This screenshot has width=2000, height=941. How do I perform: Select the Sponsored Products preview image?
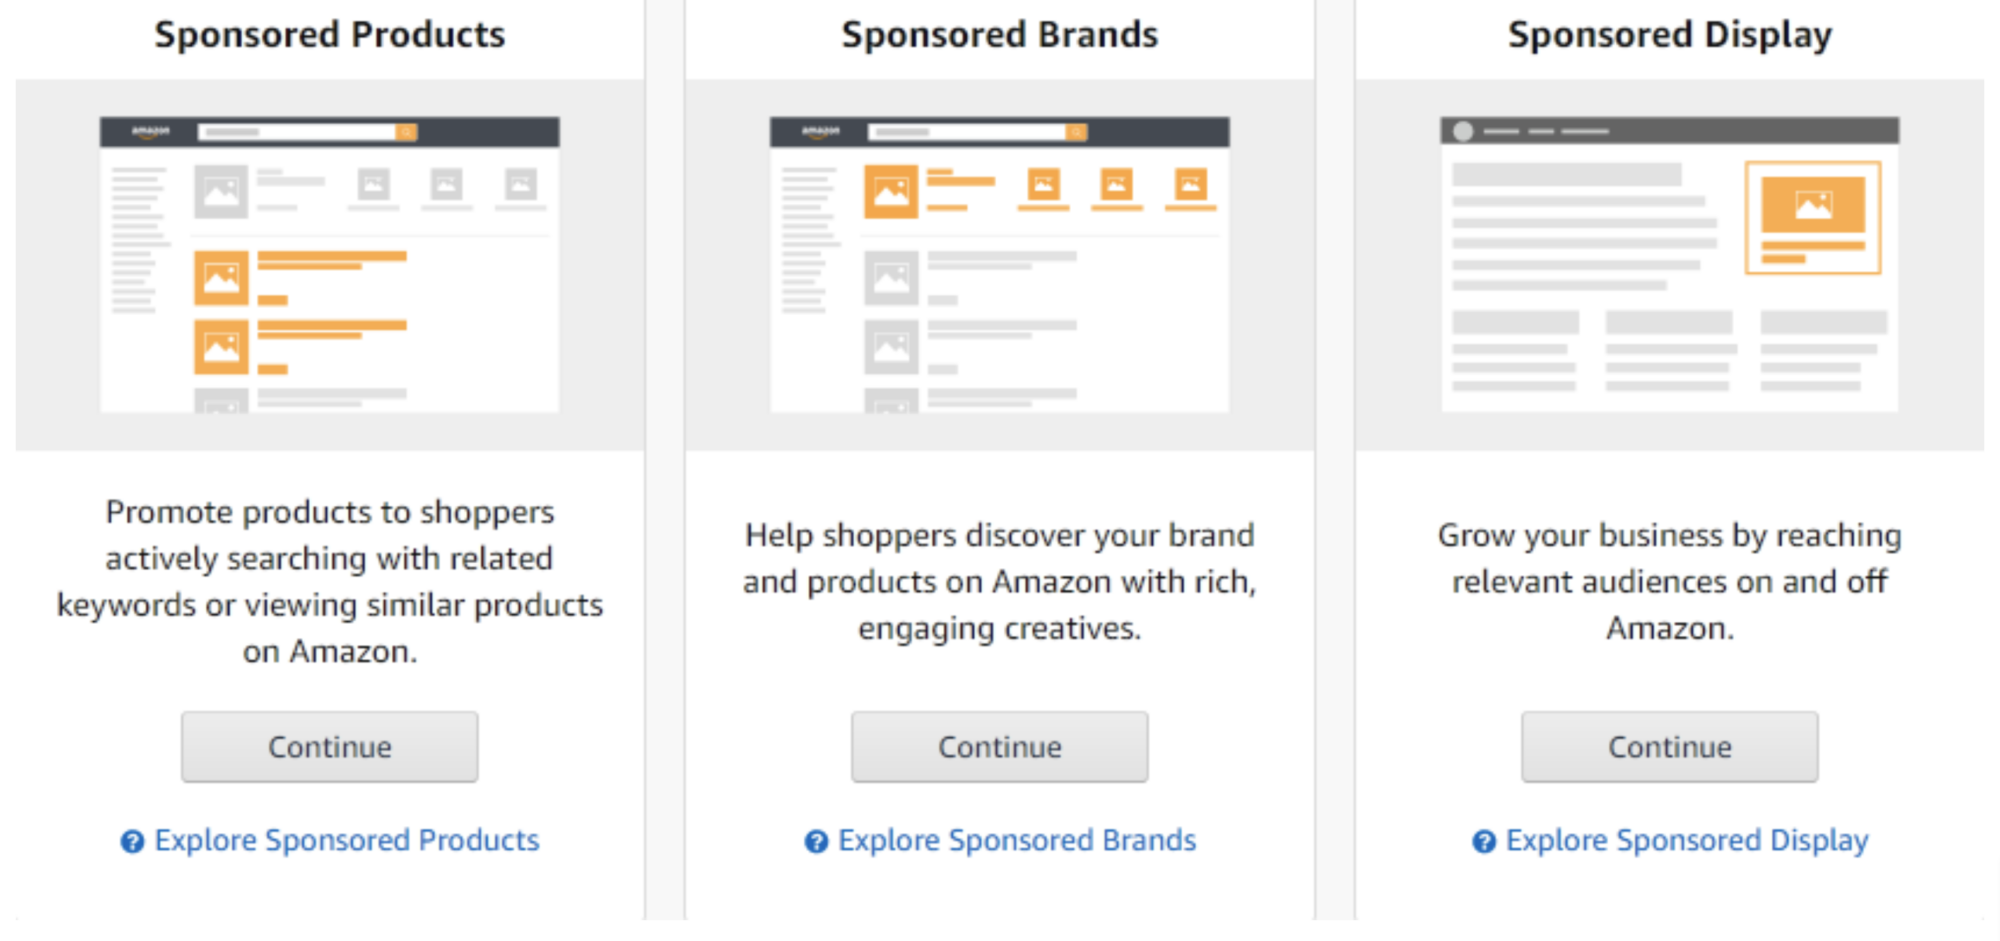[x=329, y=265]
